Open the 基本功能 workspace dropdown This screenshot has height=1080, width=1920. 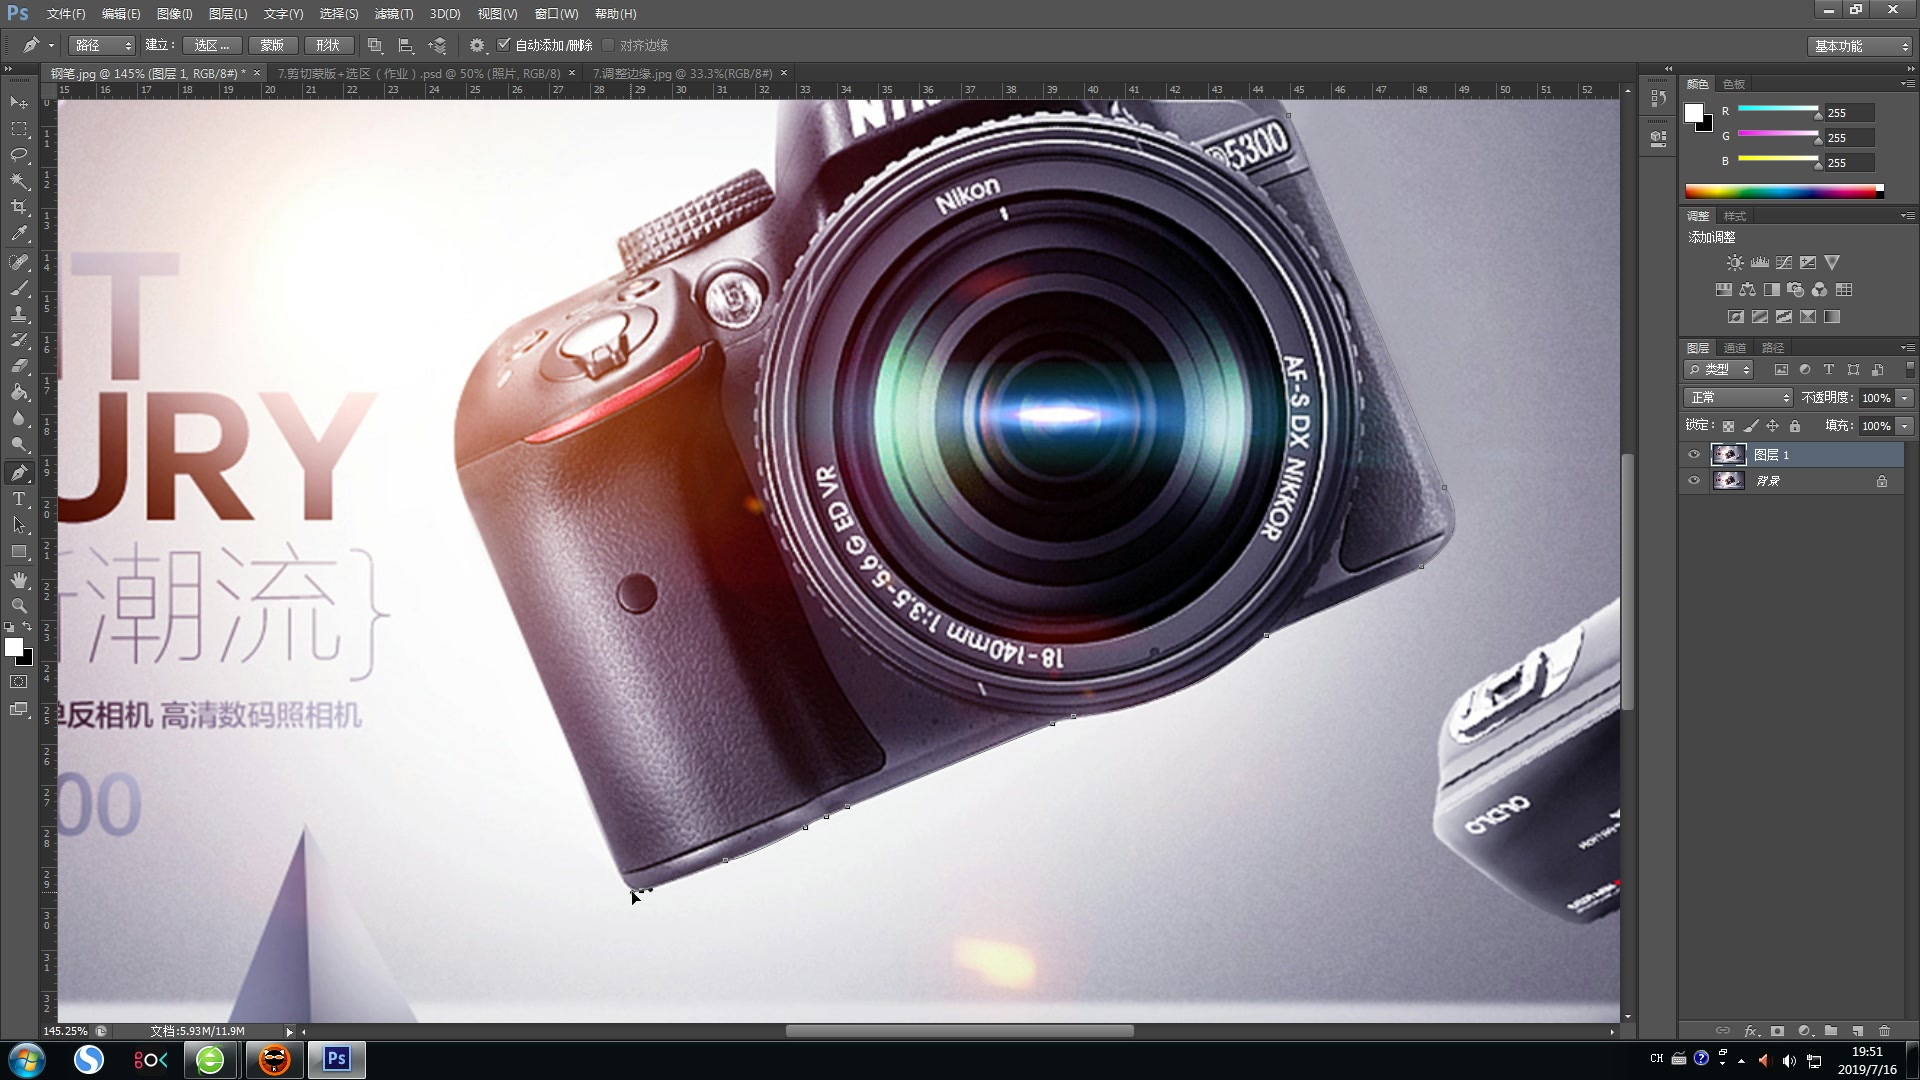tap(1859, 46)
